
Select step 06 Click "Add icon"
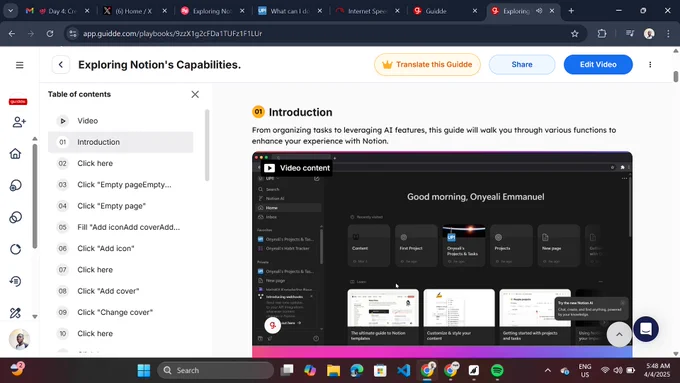click(x=121, y=248)
